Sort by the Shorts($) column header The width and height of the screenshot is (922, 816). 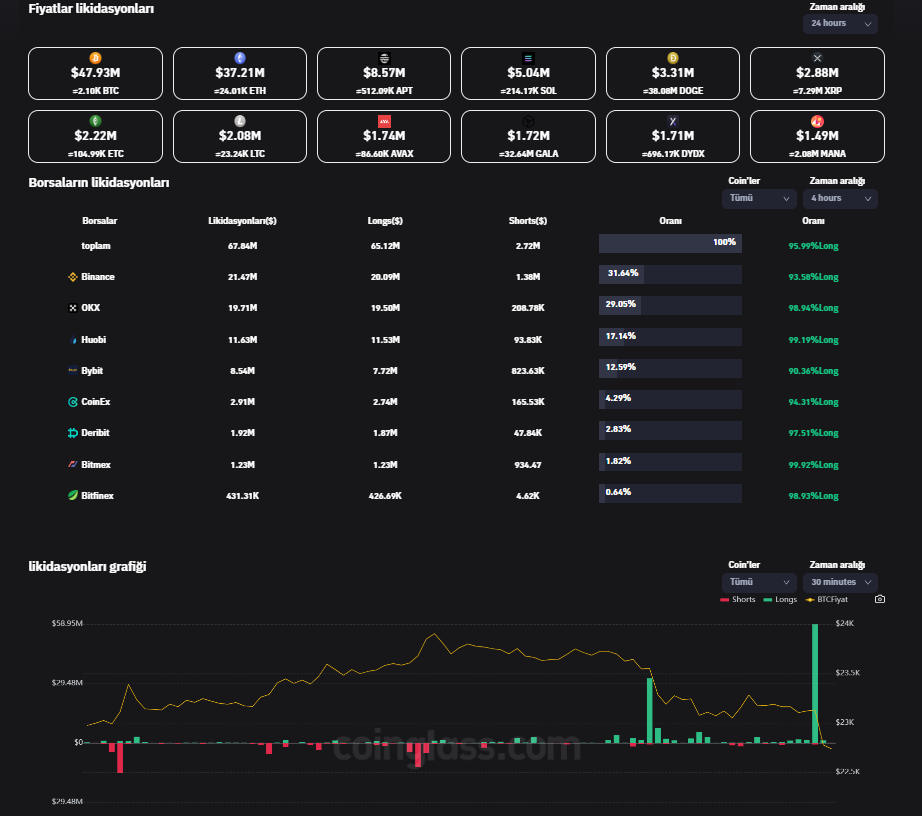[x=528, y=221]
